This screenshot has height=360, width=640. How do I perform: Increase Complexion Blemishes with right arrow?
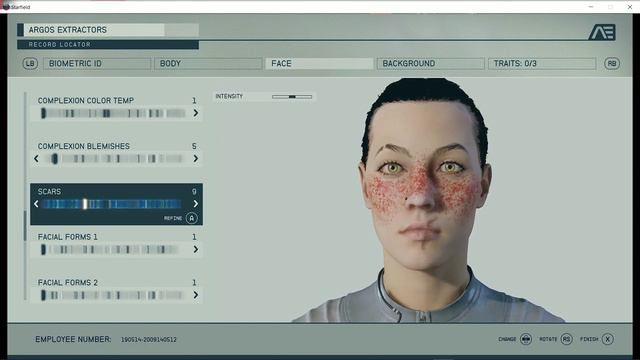[x=196, y=158]
